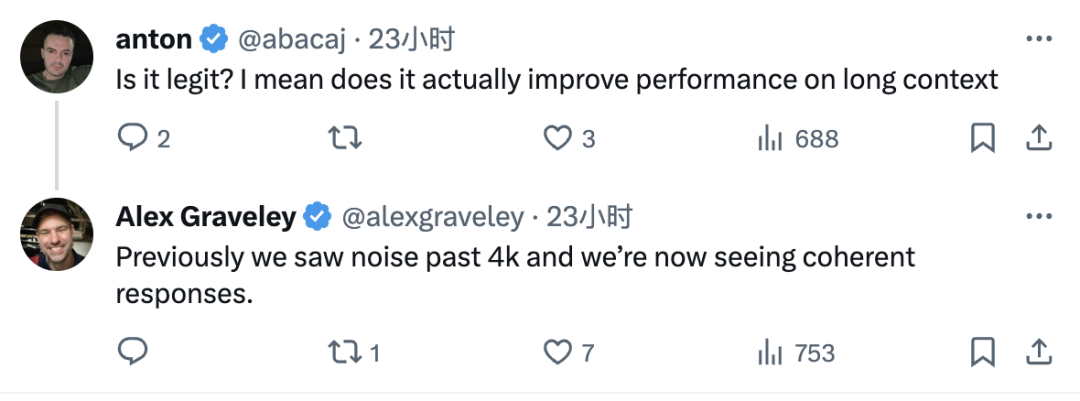Share anton's tweet
Screen dimensions: 1080x401
point(1038,138)
